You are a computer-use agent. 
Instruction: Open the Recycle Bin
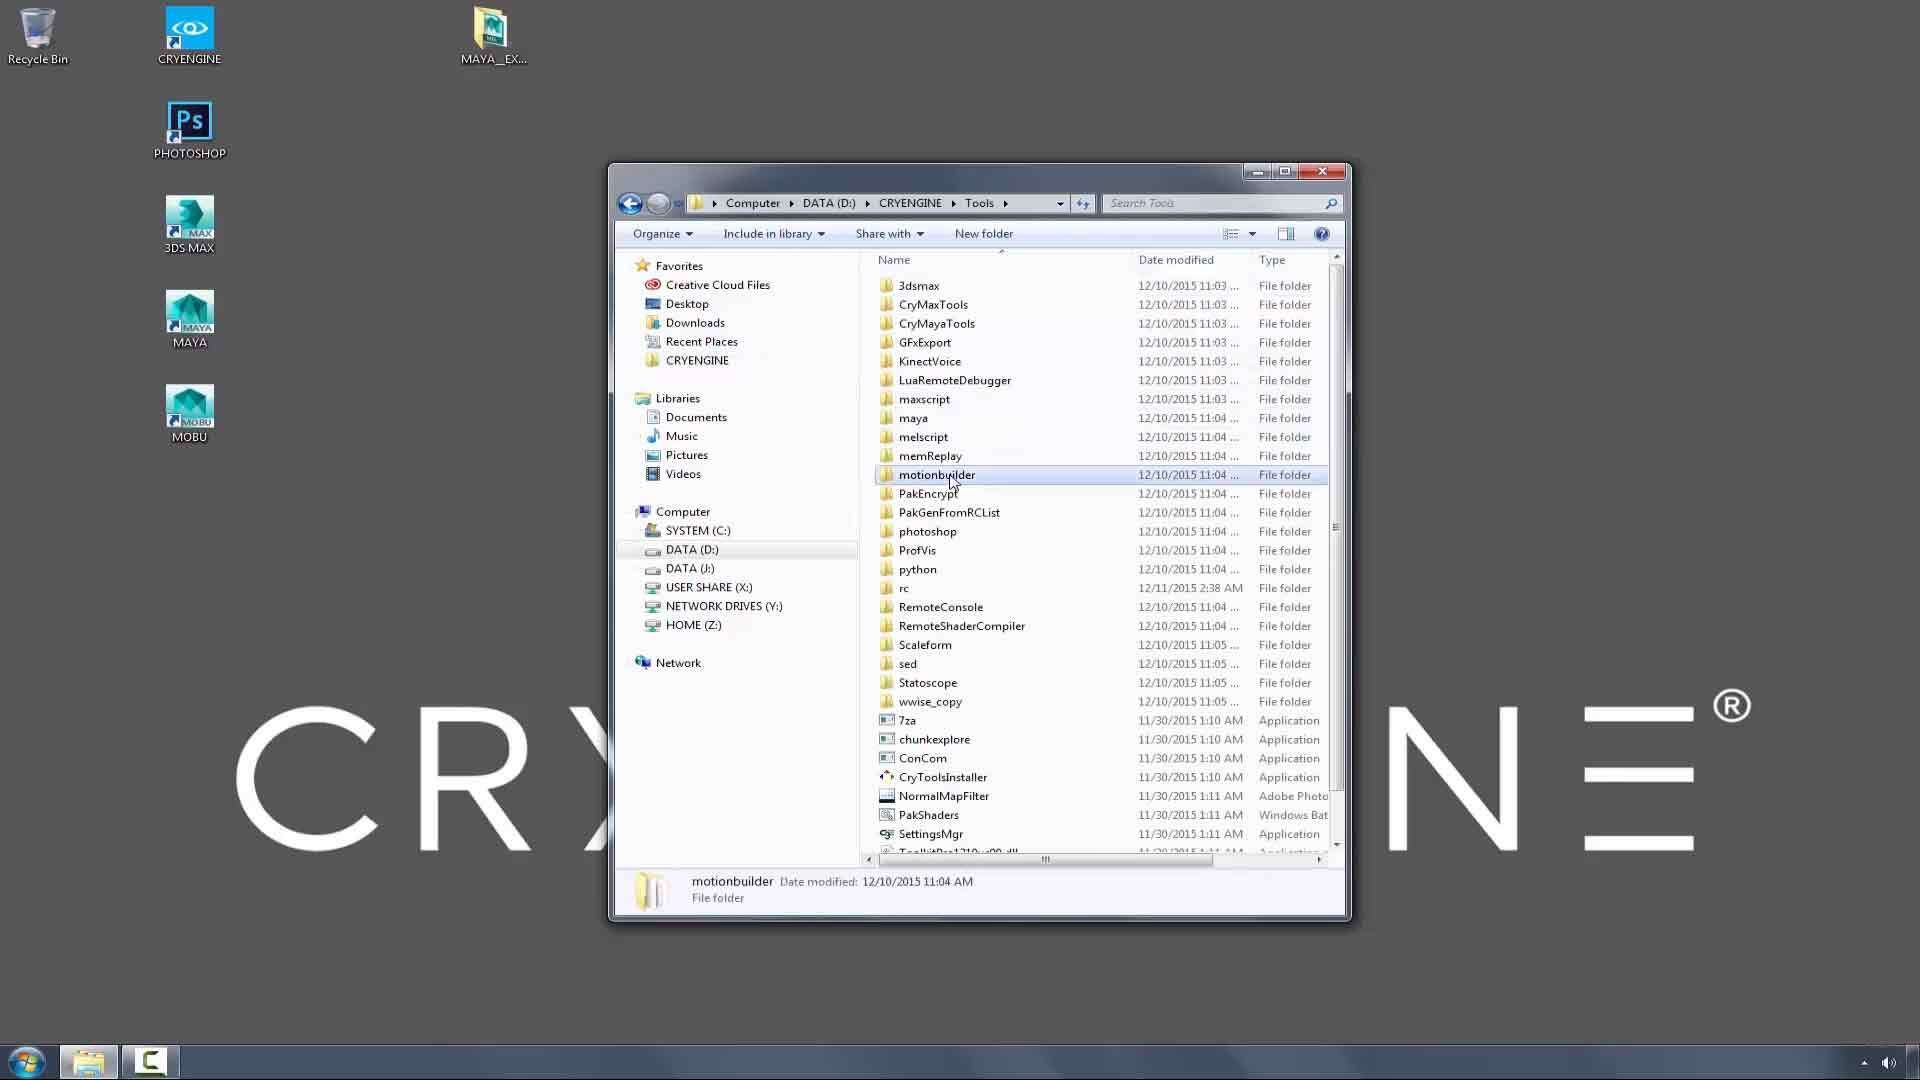[37, 33]
